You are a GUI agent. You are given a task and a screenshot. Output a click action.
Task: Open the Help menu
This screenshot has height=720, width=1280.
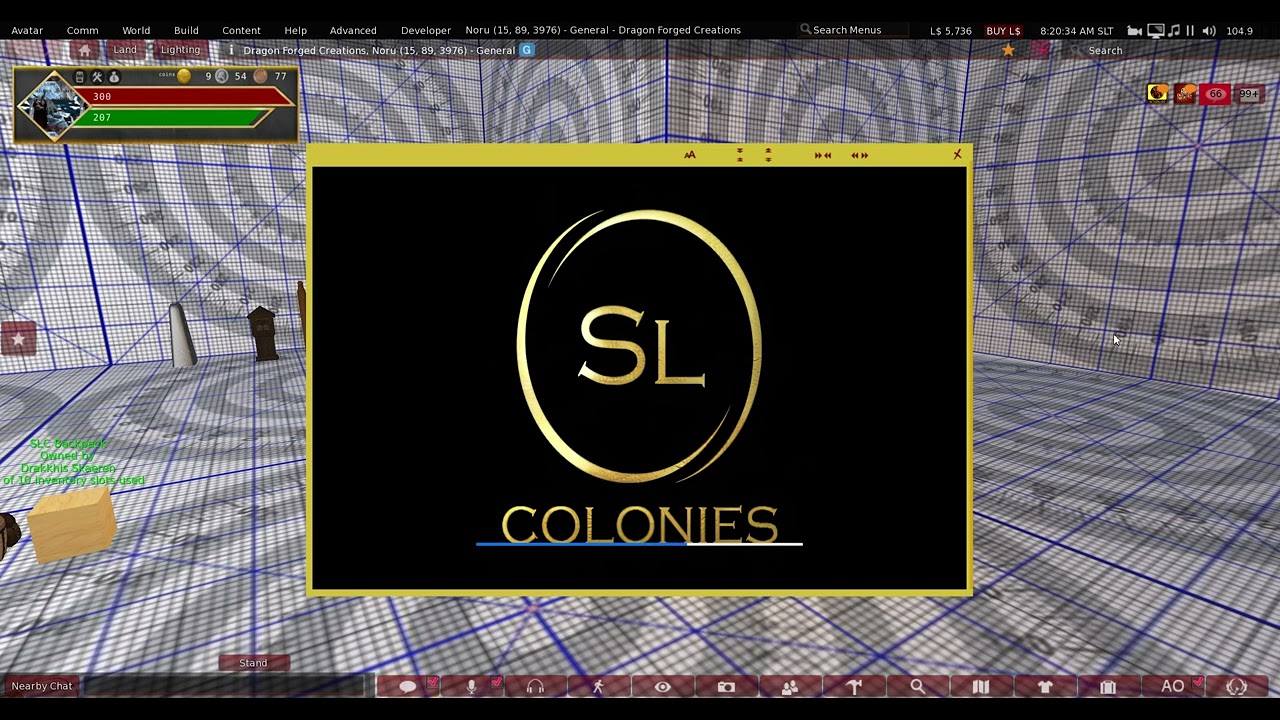coord(295,30)
